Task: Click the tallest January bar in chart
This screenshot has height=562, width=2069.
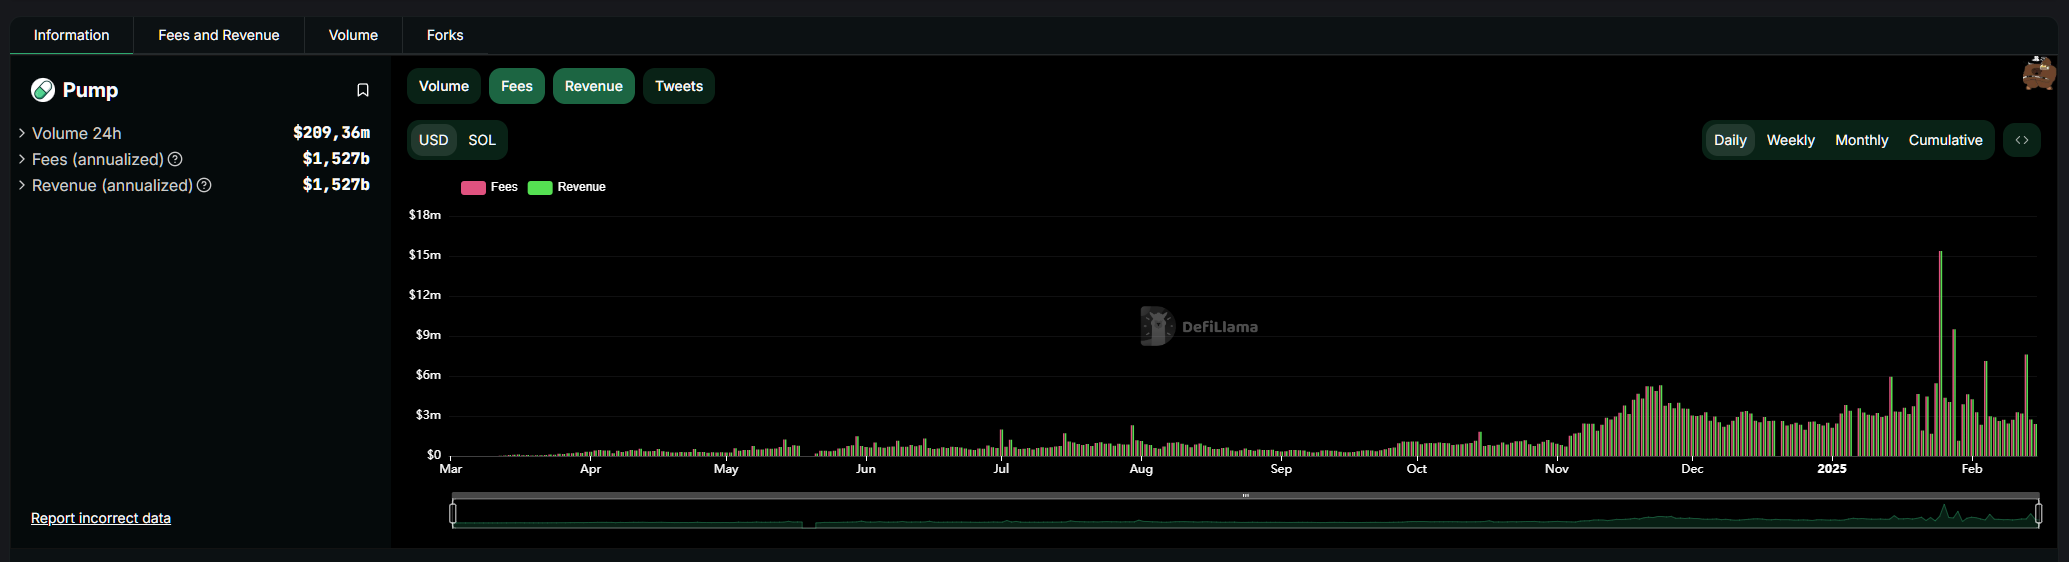Action: (x=1940, y=354)
